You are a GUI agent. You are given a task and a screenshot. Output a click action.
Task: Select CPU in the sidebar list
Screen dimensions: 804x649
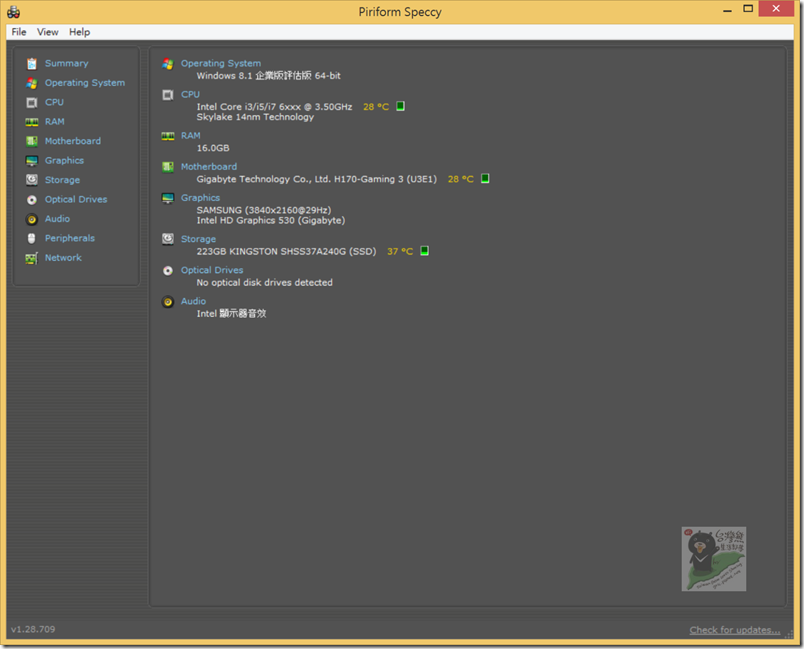point(54,103)
